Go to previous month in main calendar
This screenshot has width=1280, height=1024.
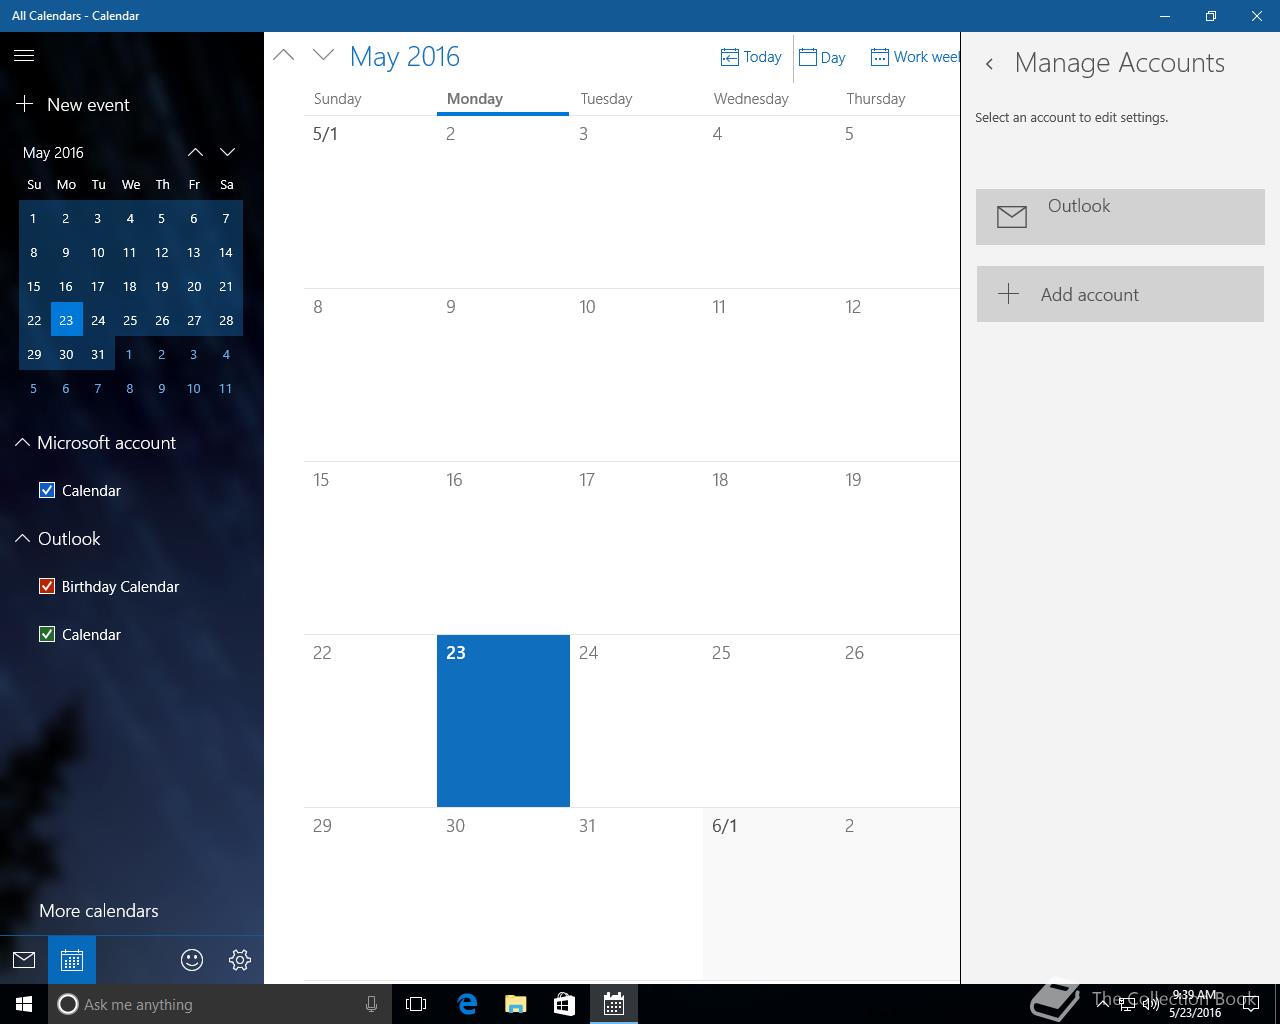[x=284, y=56]
